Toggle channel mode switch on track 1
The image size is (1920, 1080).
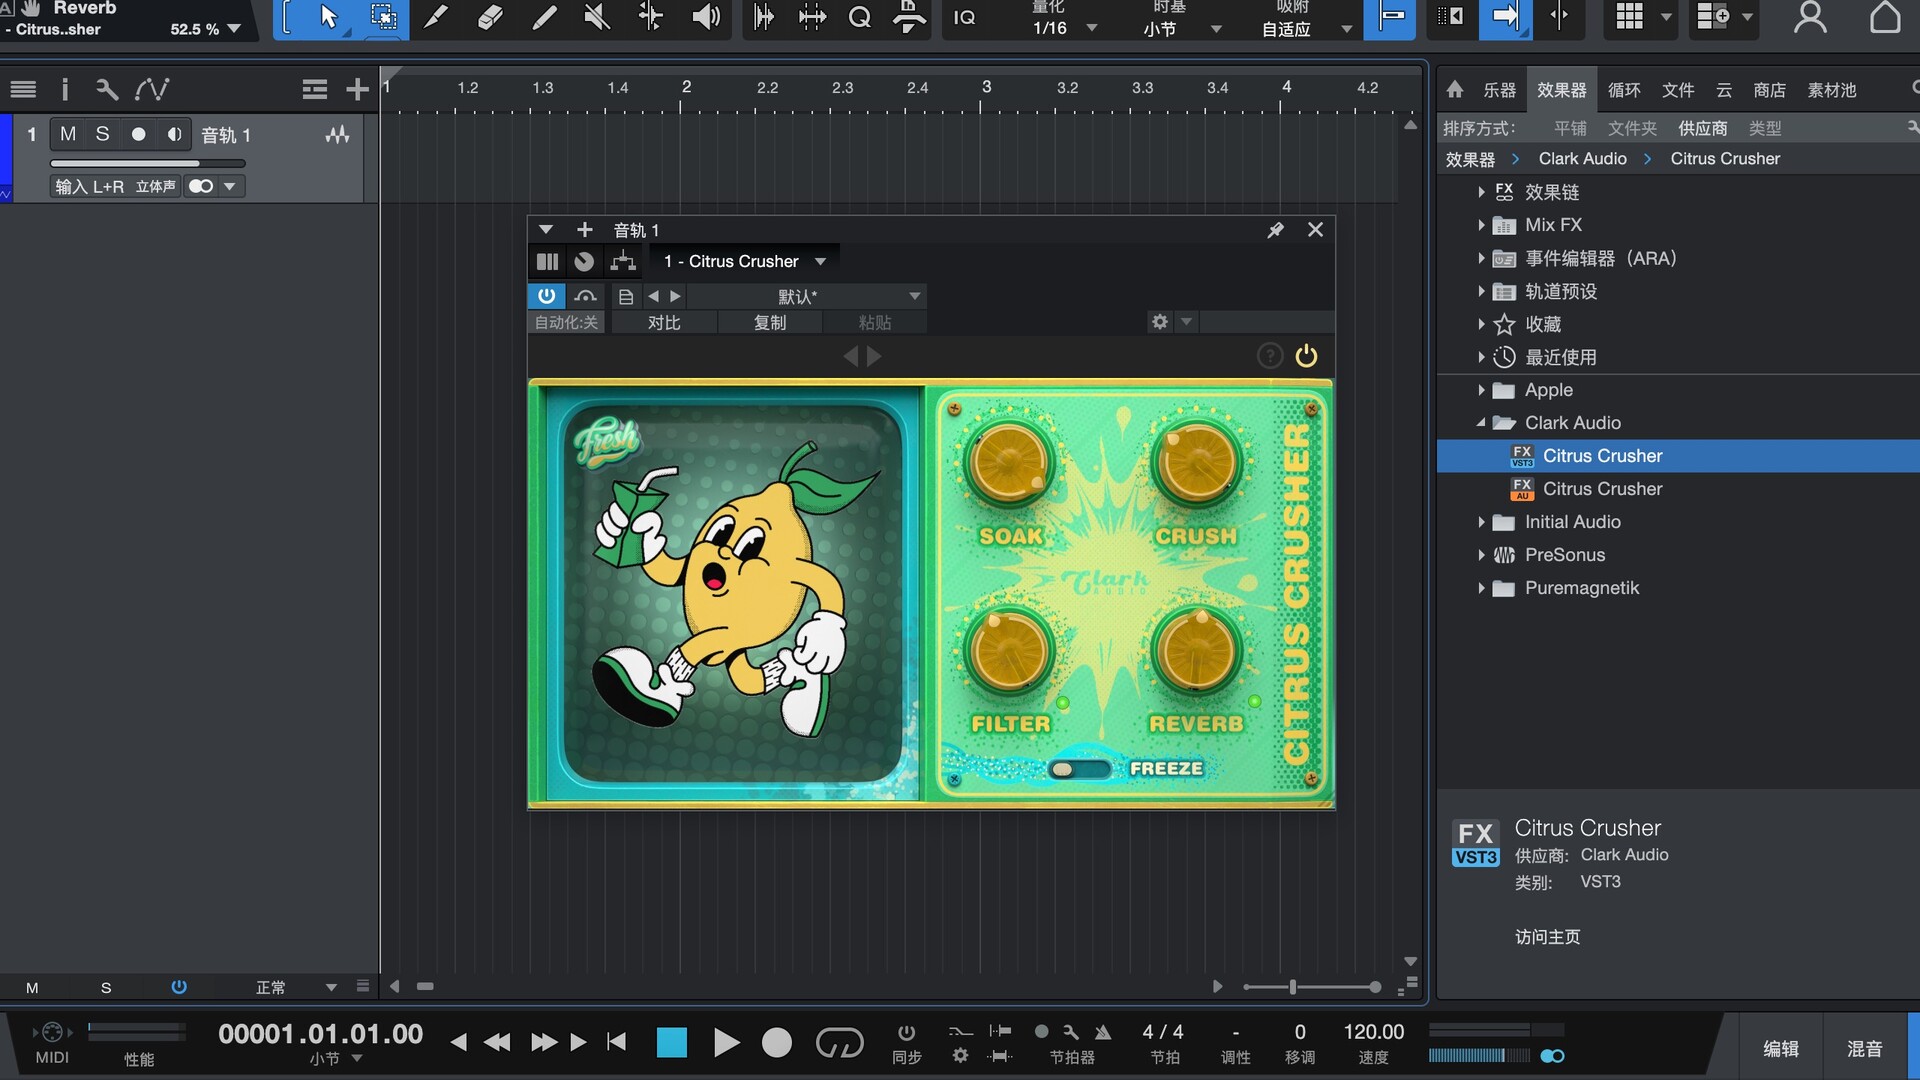click(201, 186)
